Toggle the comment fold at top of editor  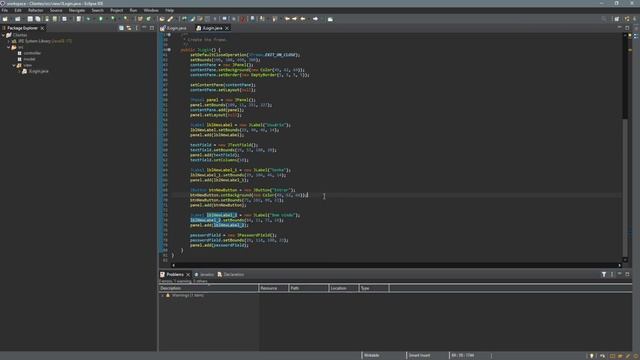pyautogui.click(x=169, y=35)
